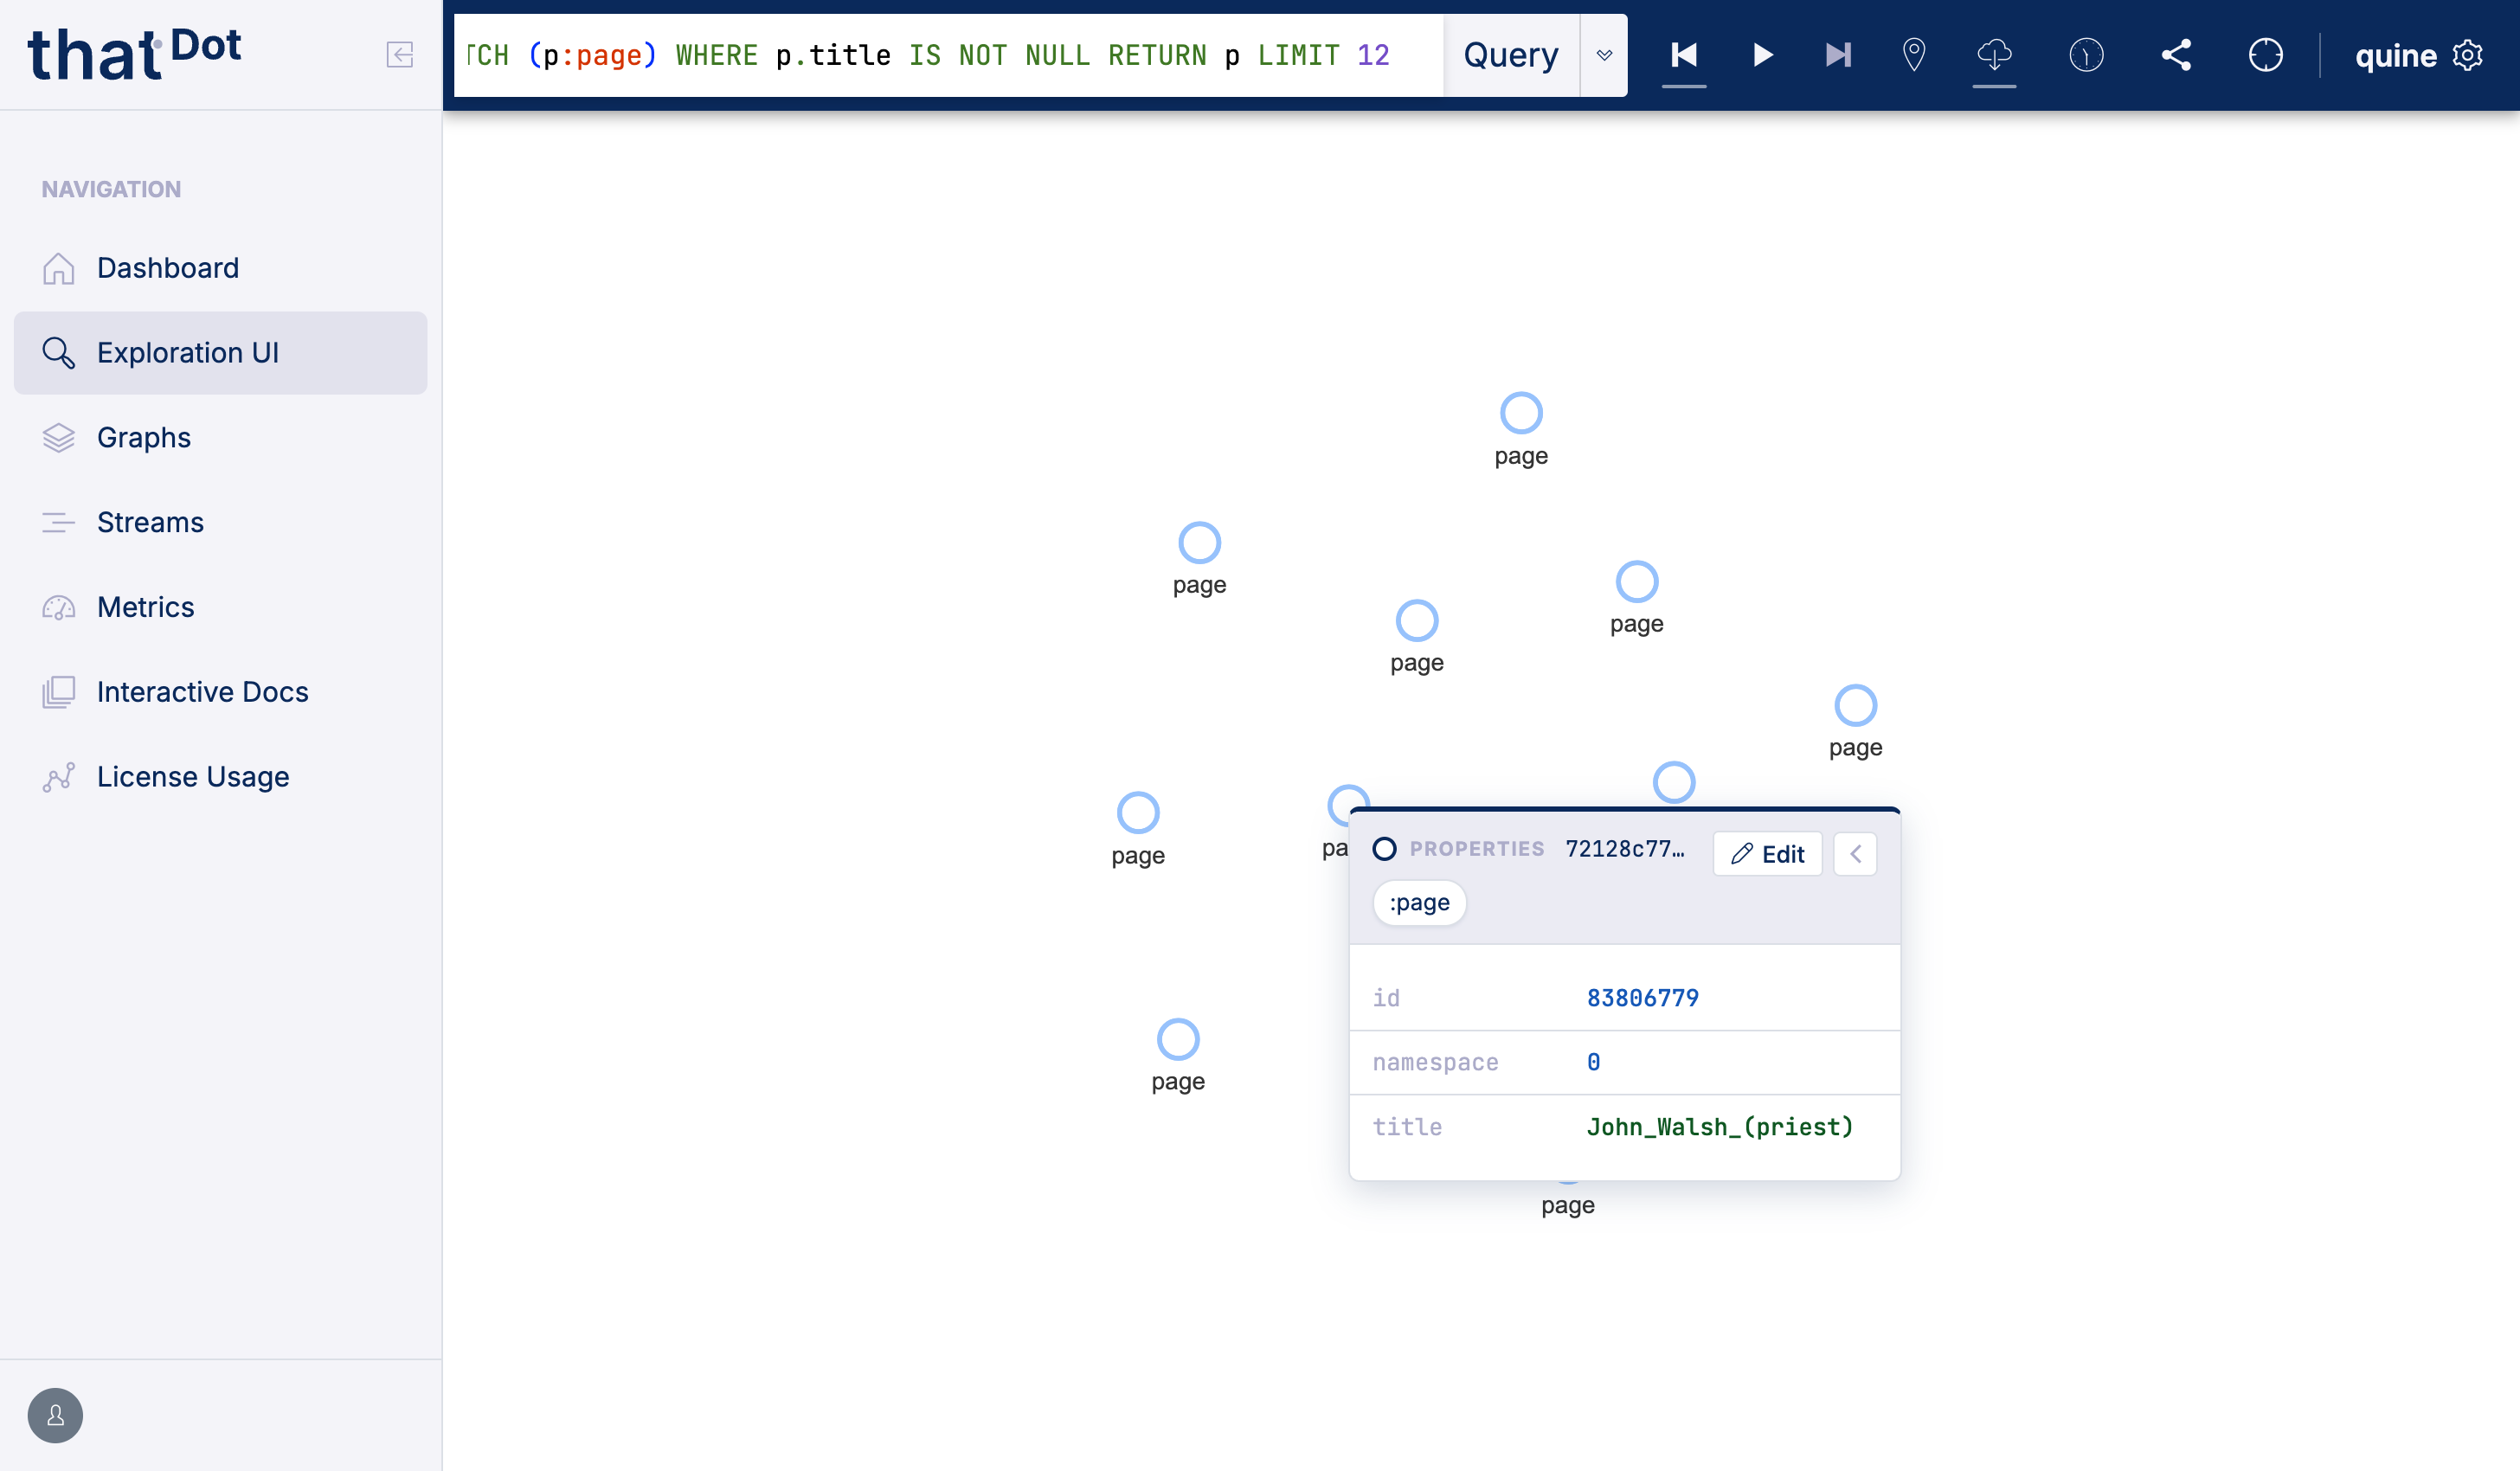
Task: Select the id value 83806779
Action: pos(1642,998)
